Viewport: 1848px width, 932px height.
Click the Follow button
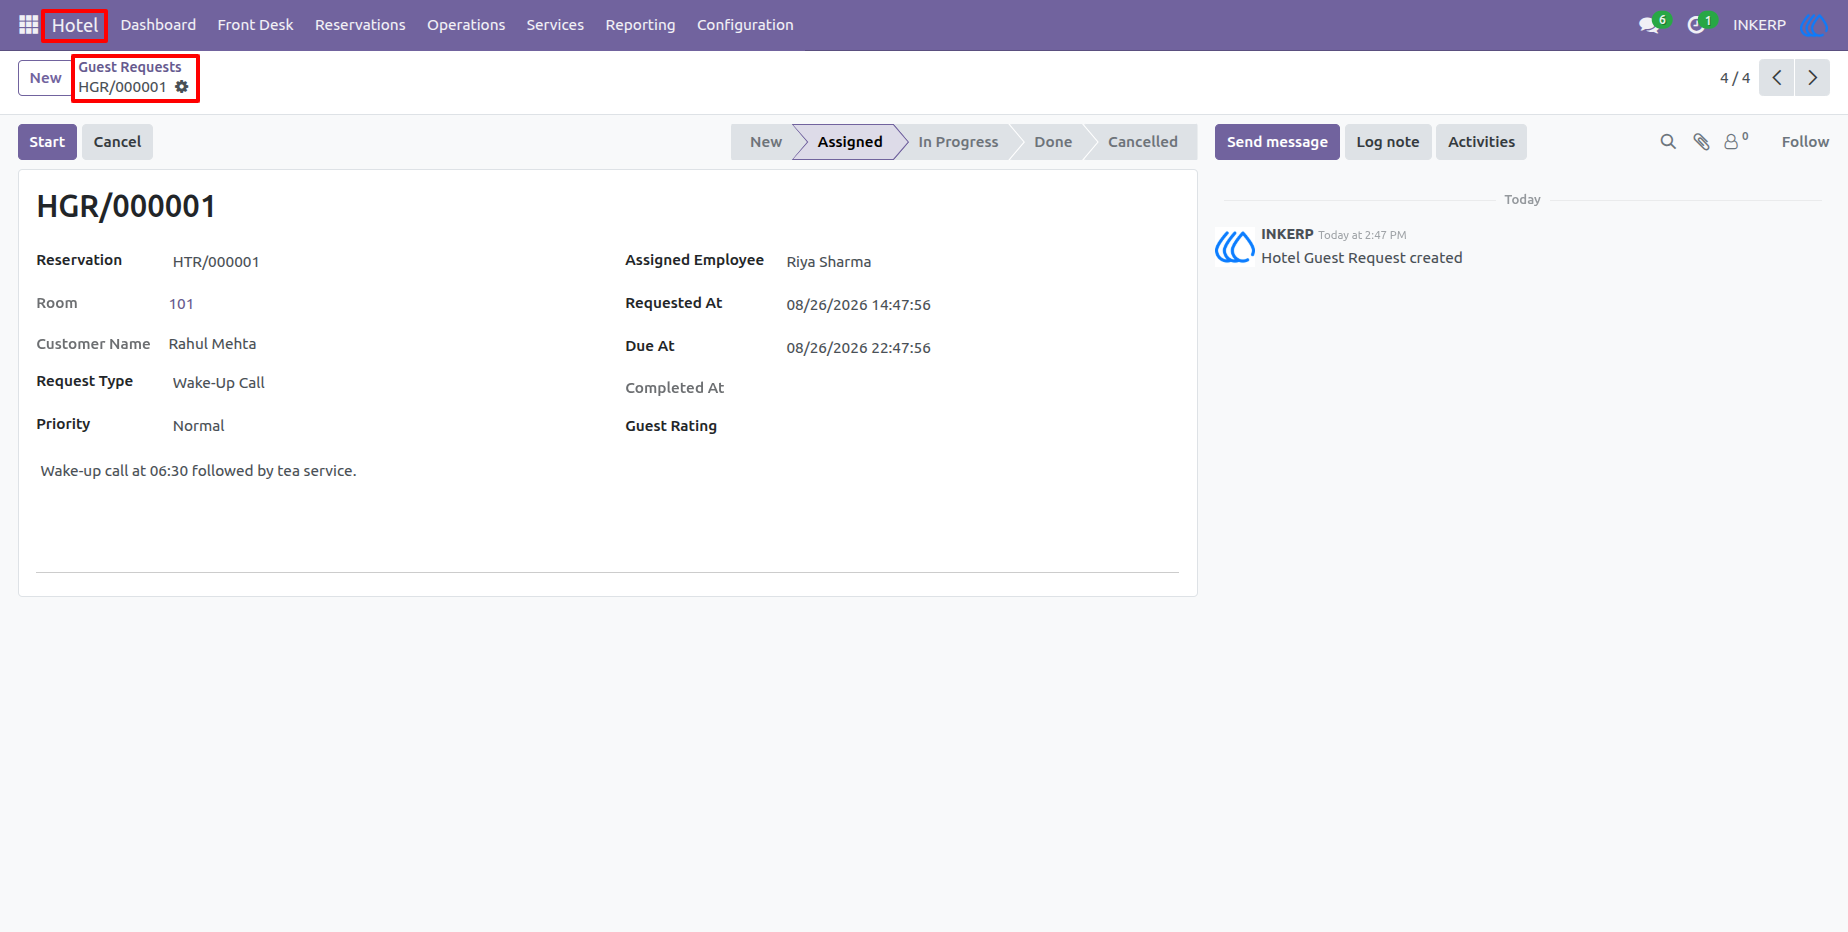coord(1805,142)
